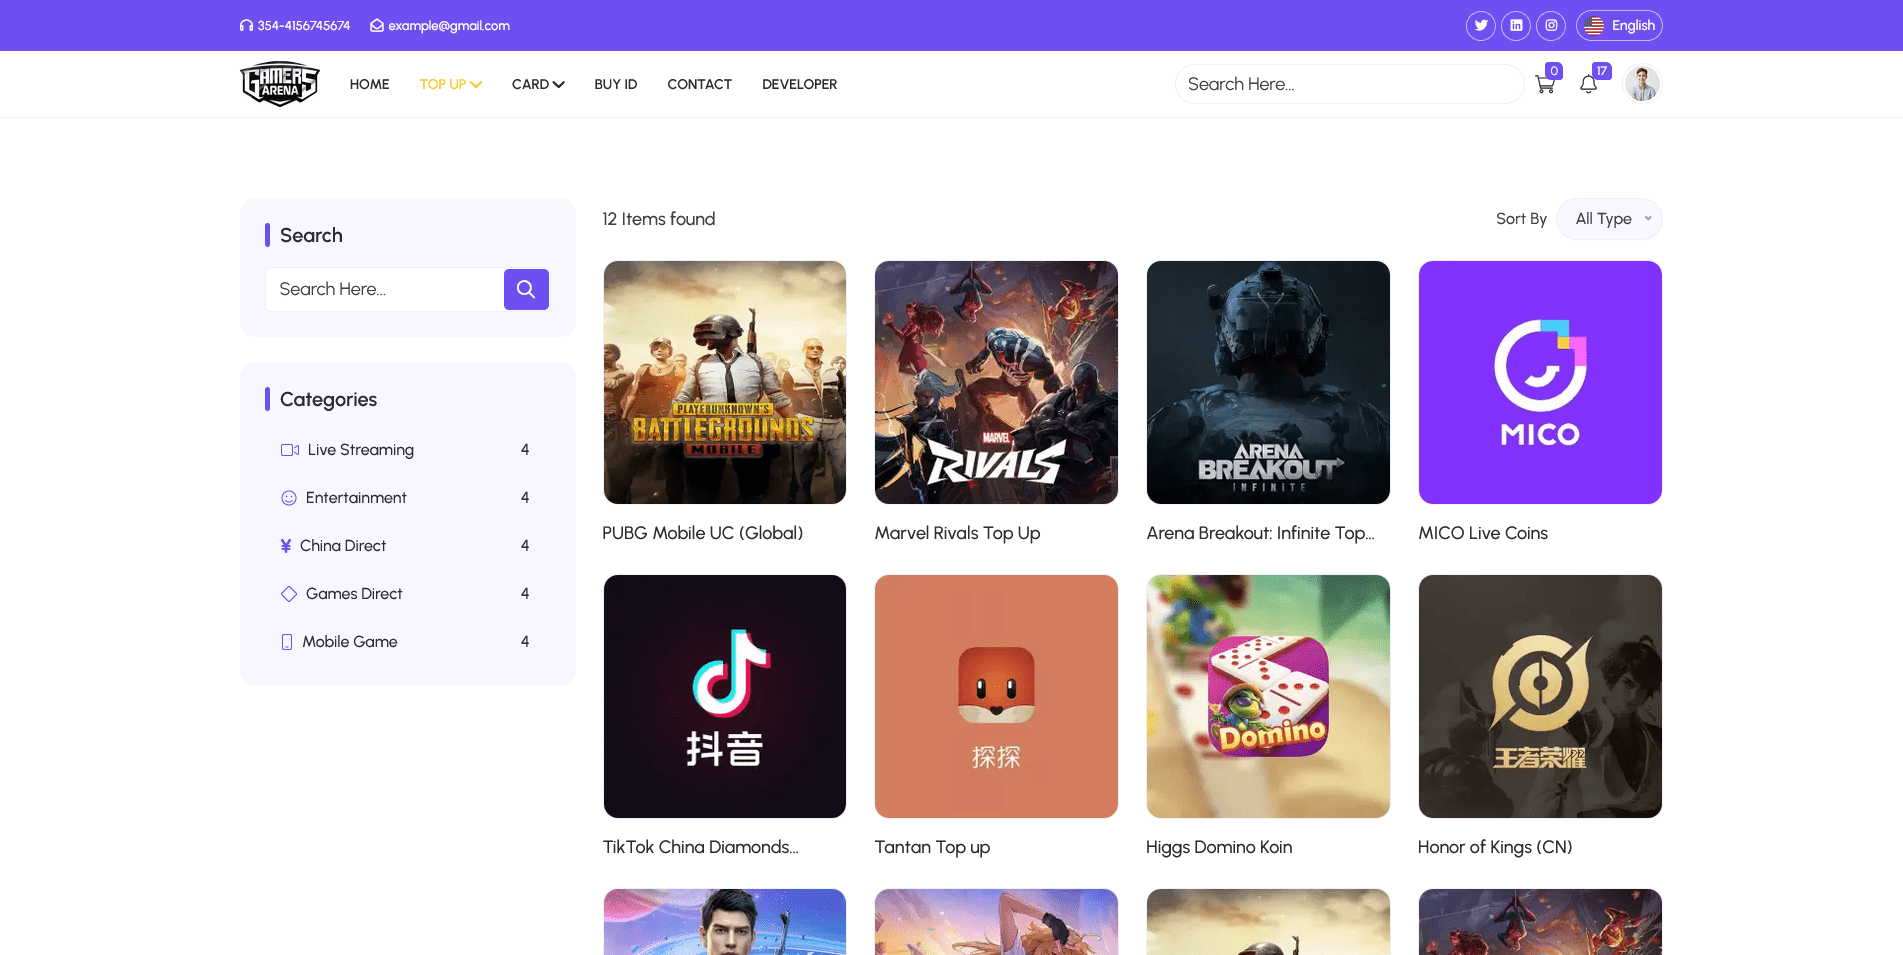Screen dimensions: 1903x955
Task: Change the Sort By All Type selector
Action: (1609, 218)
